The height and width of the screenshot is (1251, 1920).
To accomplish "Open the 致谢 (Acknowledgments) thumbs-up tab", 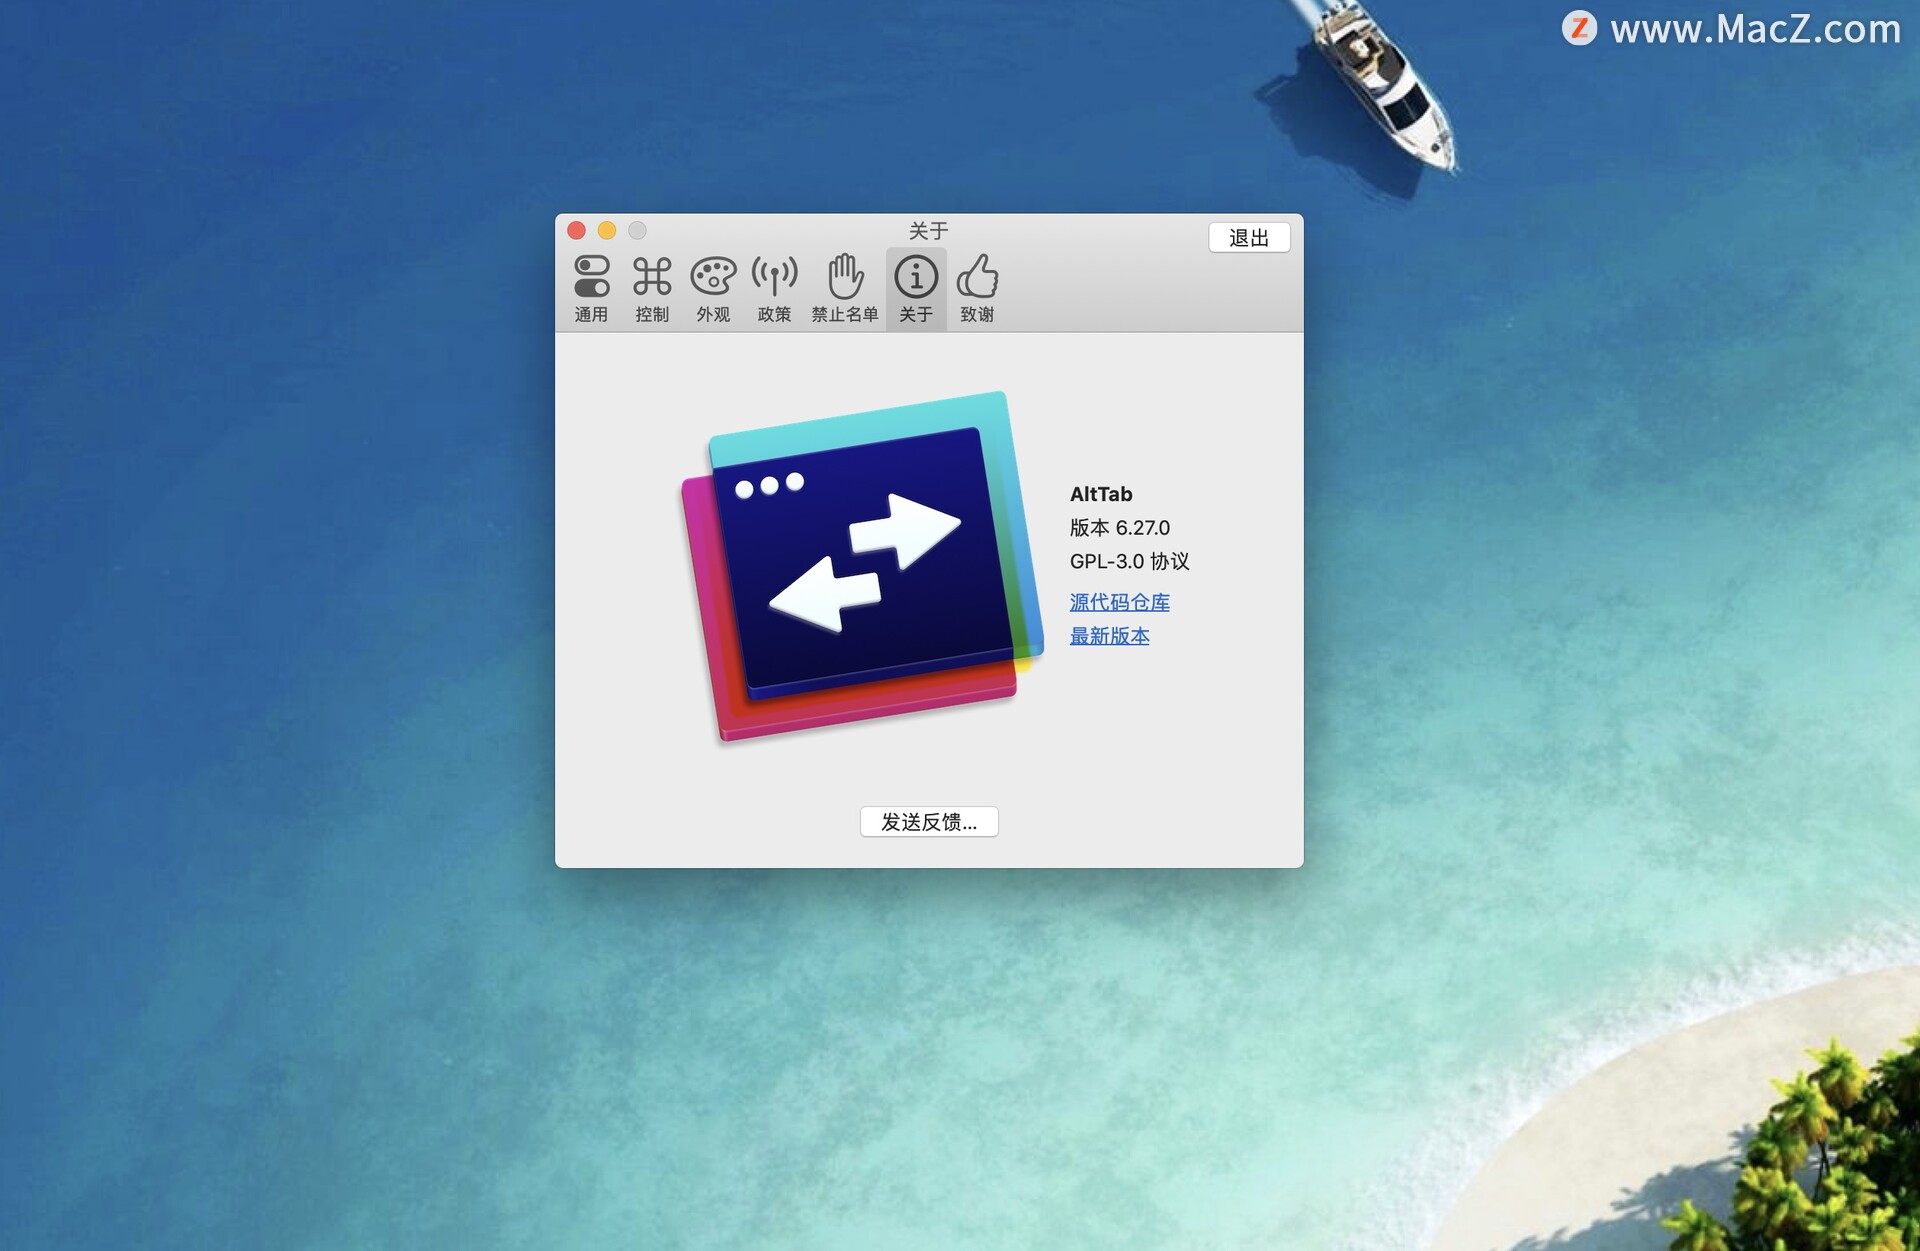I will click(x=977, y=288).
